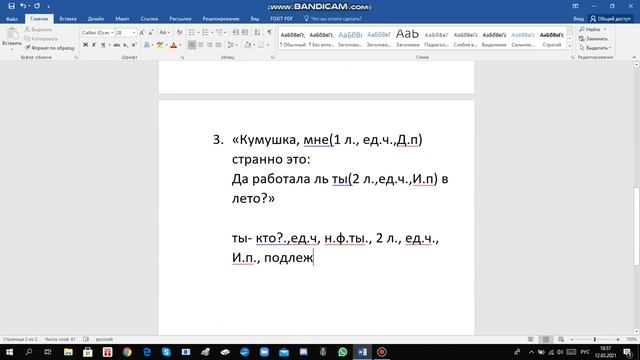The height and width of the screenshot is (360, 640).
Task: Expand the bullets list dropdown
Action: tap(198, 32)
